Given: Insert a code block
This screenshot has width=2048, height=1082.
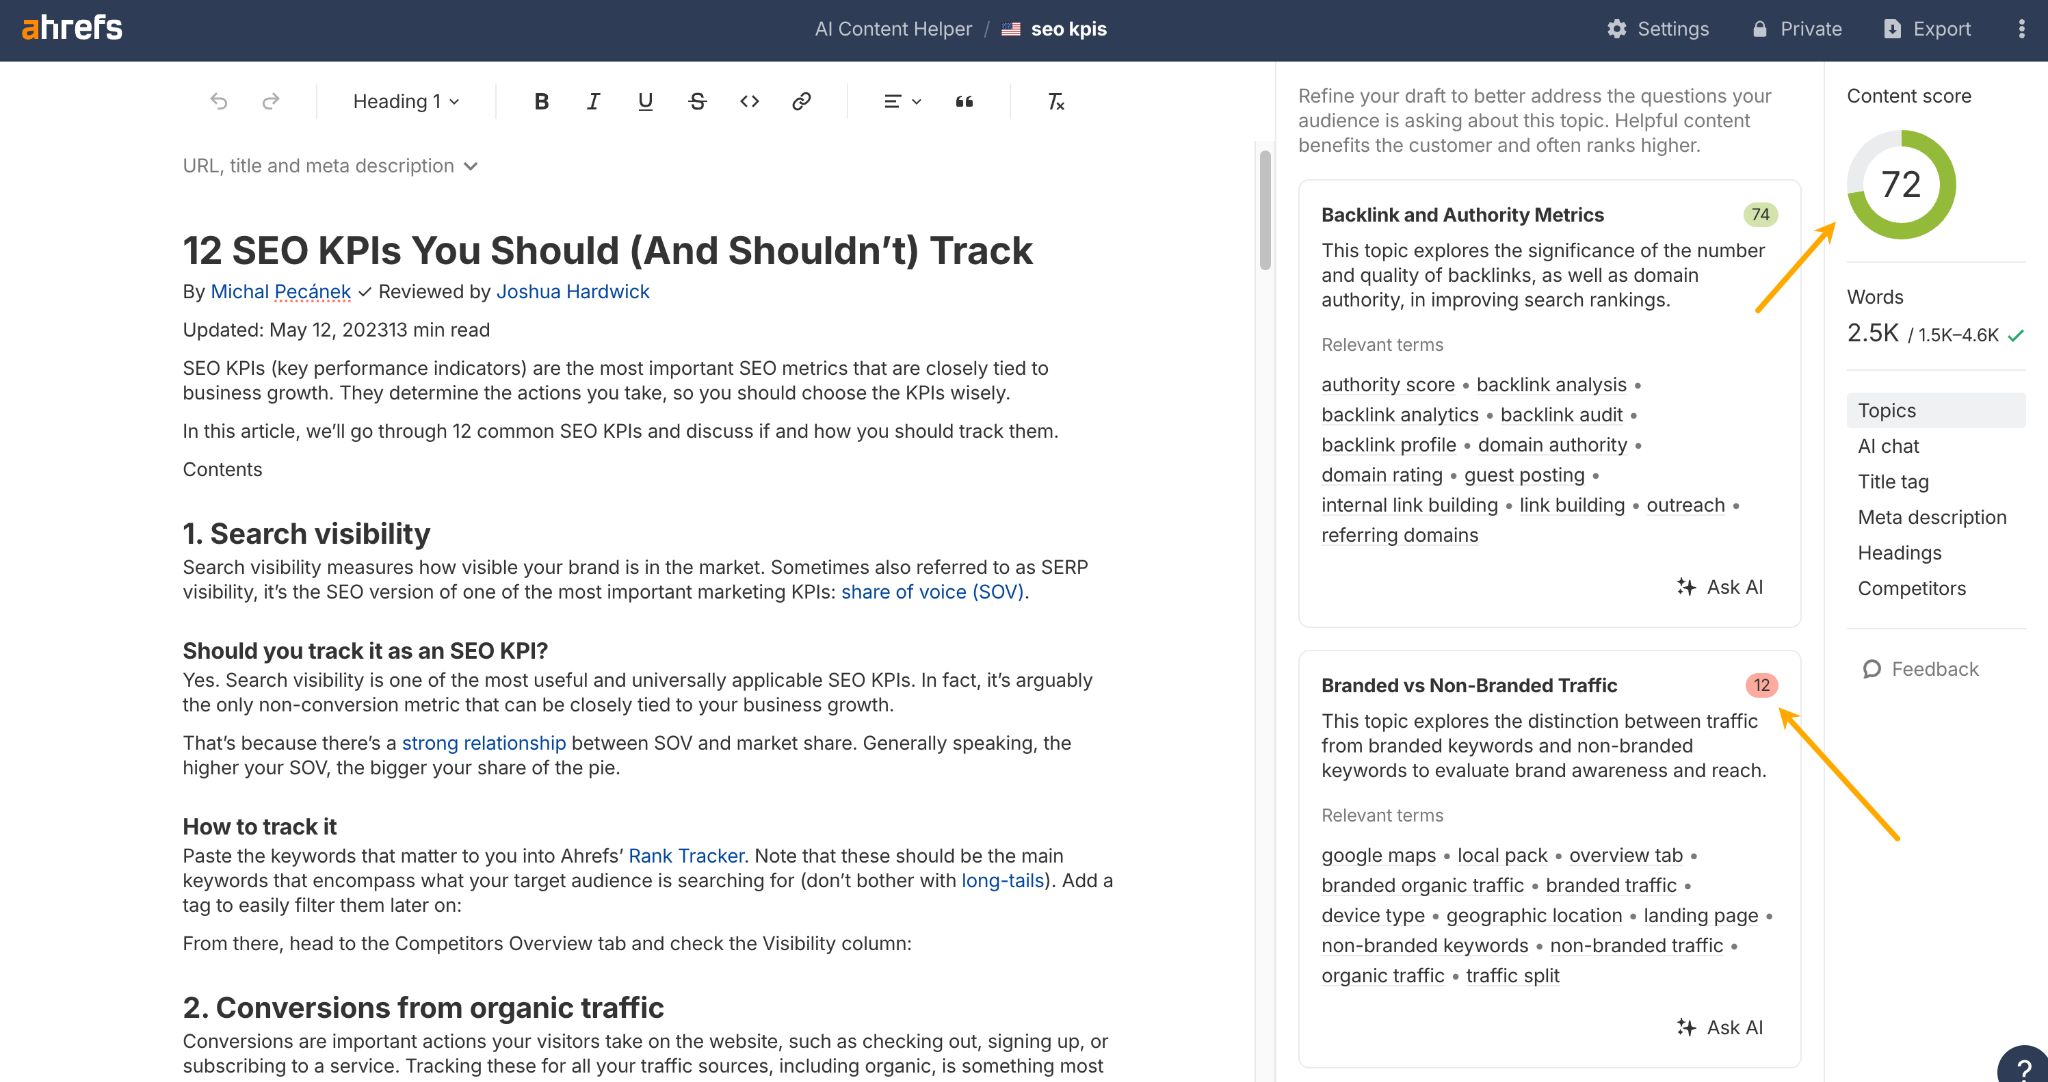Looking at the screenshot, I should pyautogui.click(x=749, y=100).
